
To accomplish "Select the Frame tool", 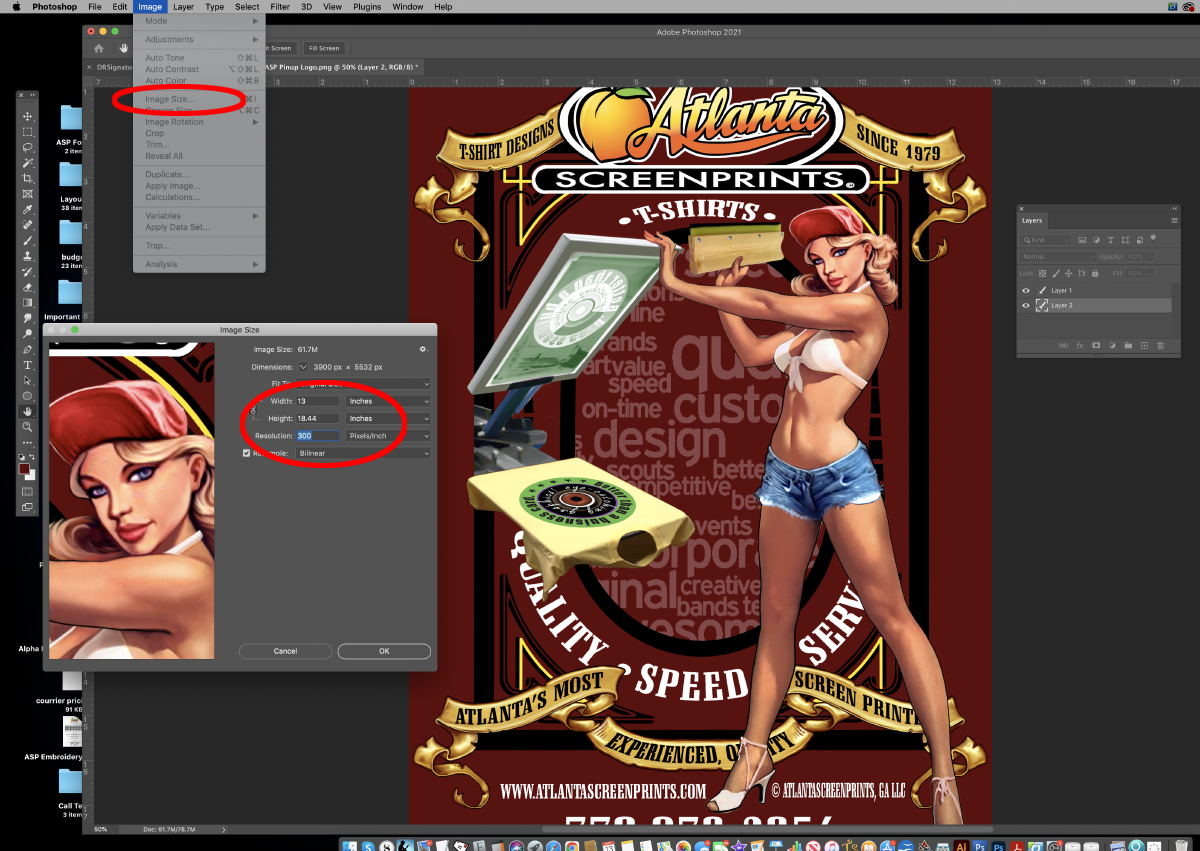I will point(28,194).
